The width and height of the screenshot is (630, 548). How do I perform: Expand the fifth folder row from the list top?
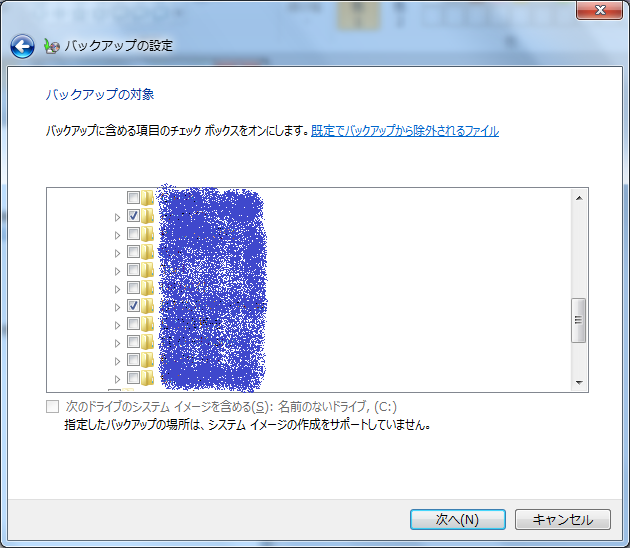coord(117,272)
